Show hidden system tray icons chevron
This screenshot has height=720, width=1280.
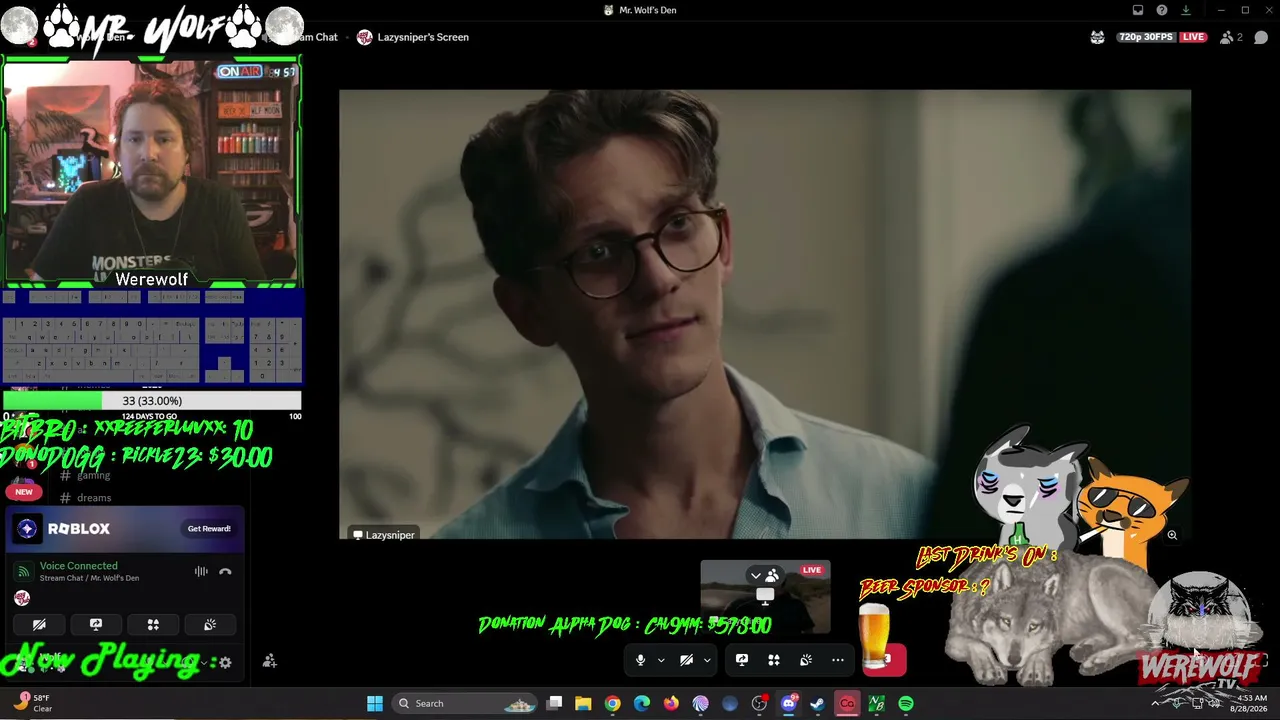pyautogui.click(x=1156, y=703)
